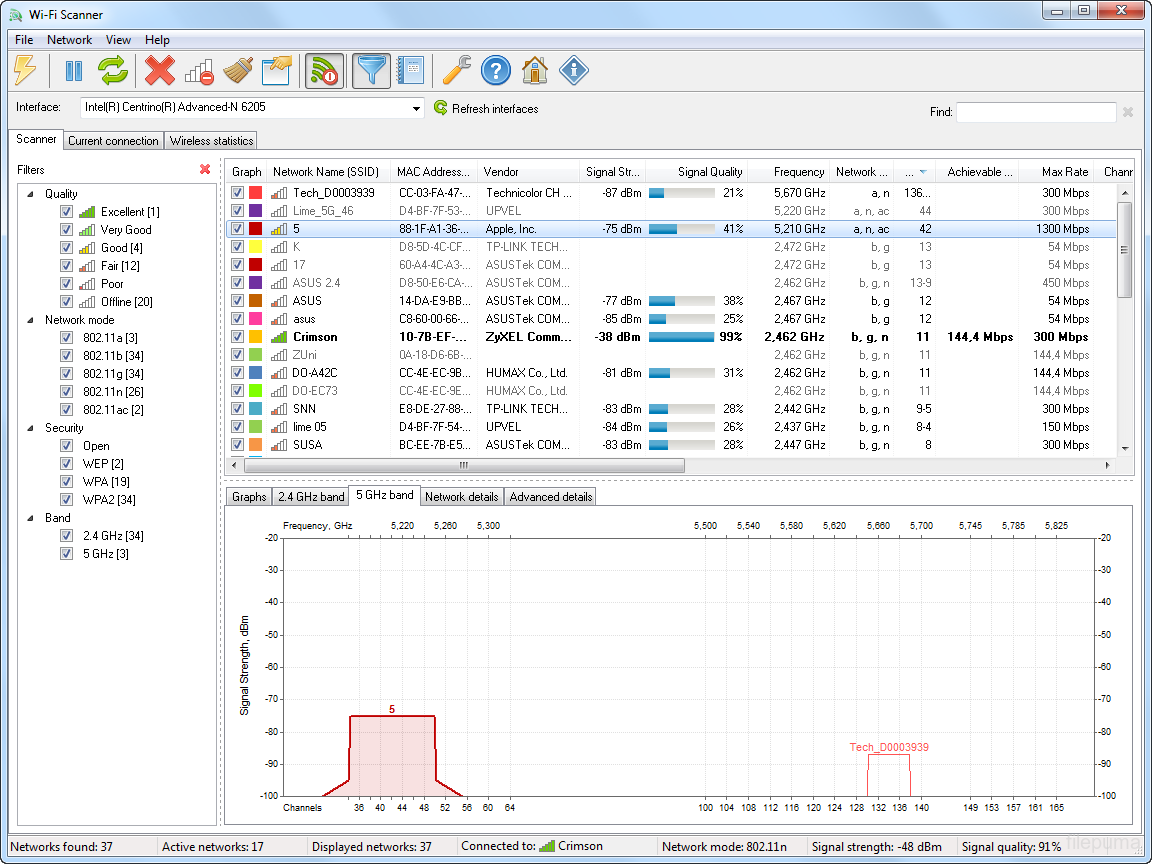The width and height of the screenshot is (1152, 864).
Task: Click the lightning bolt toolbar icon
Action: 26,71
